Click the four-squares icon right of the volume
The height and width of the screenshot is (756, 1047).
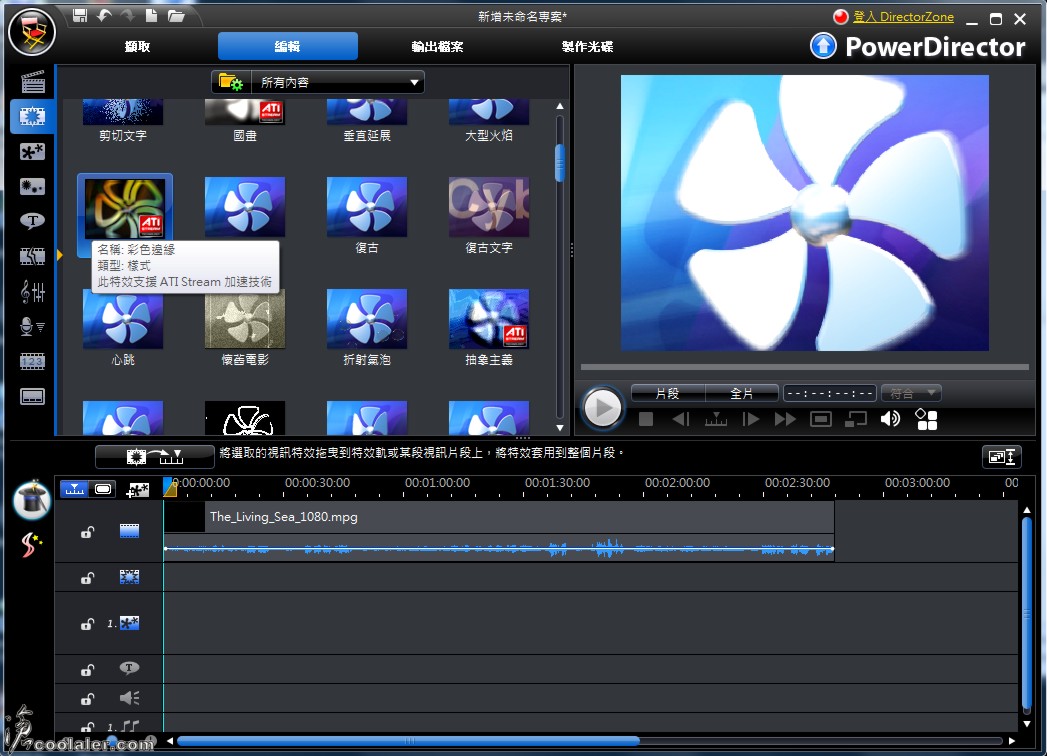point(926,419)
